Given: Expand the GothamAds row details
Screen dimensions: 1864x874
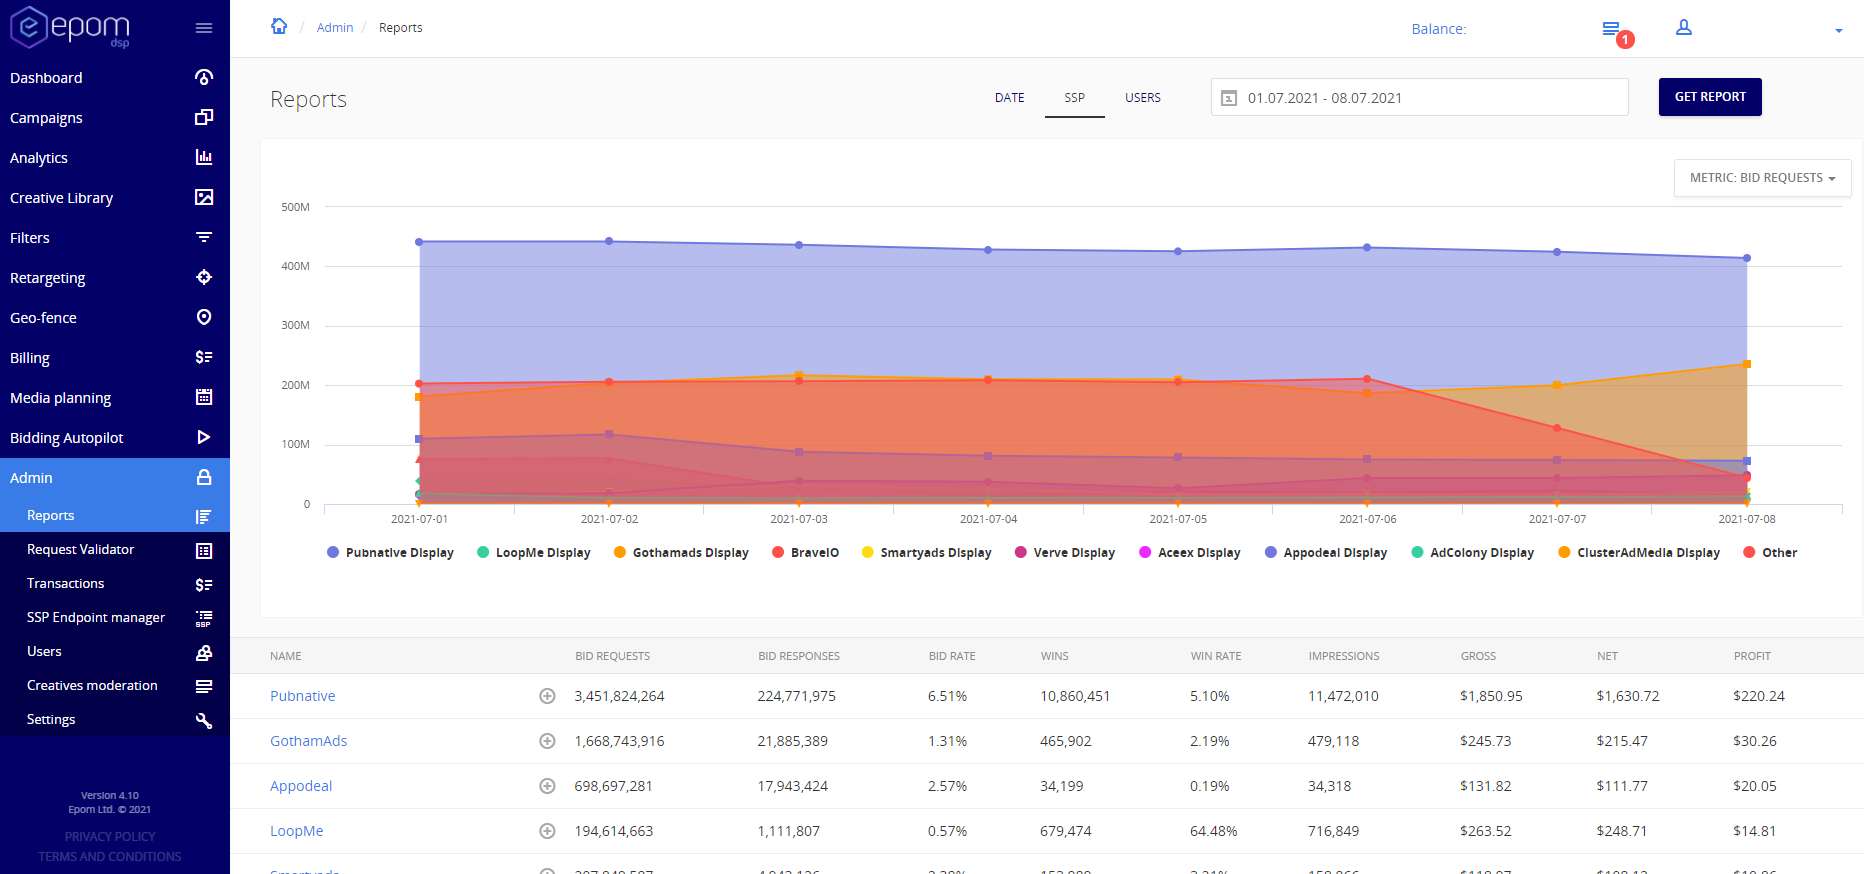Looking at the screenshot, I should coord(547,741).
